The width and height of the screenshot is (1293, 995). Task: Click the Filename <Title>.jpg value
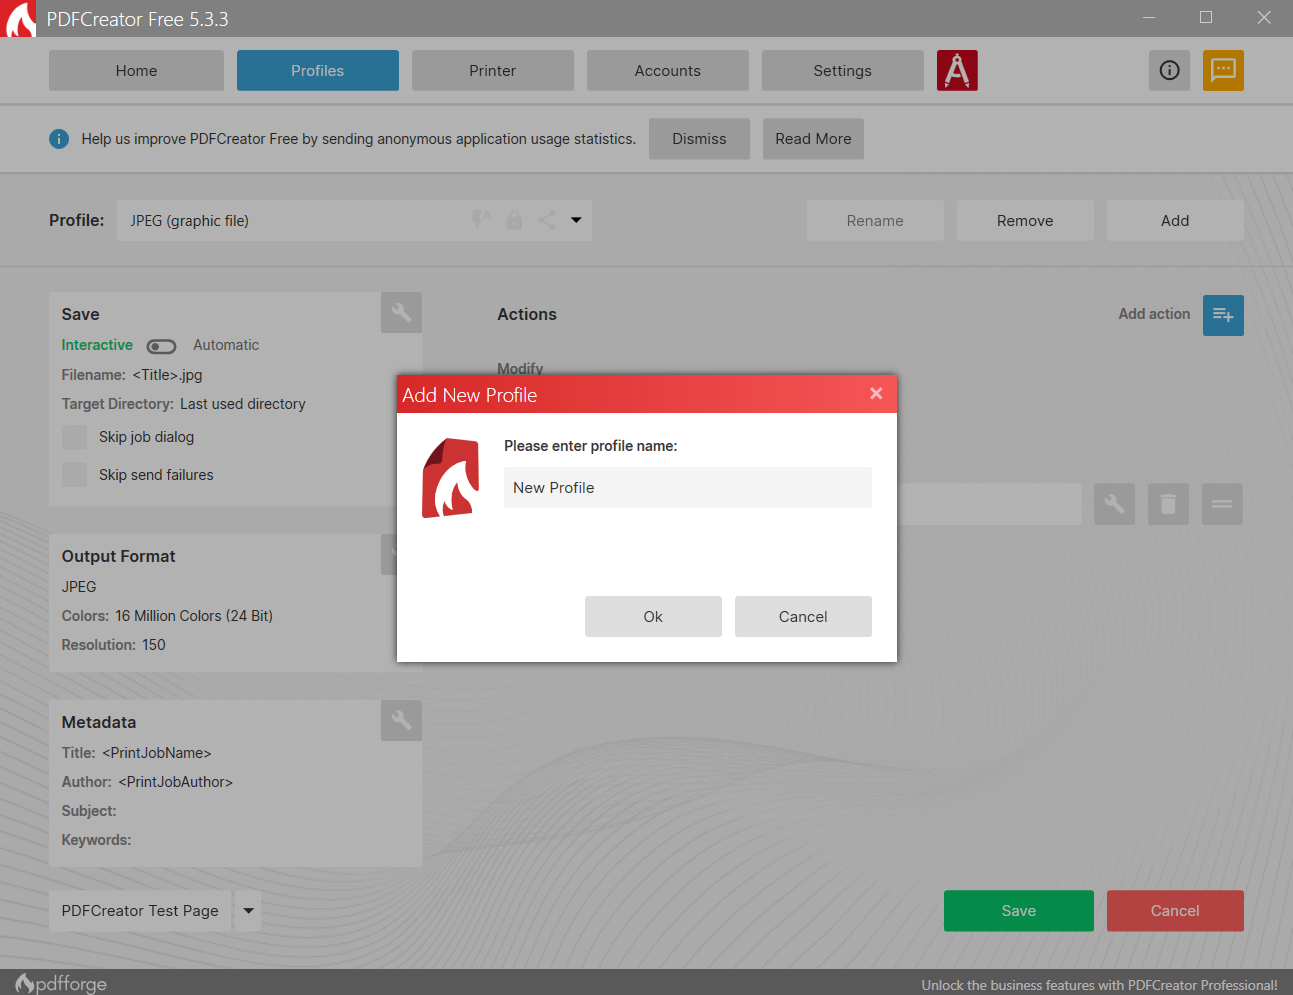167,375
